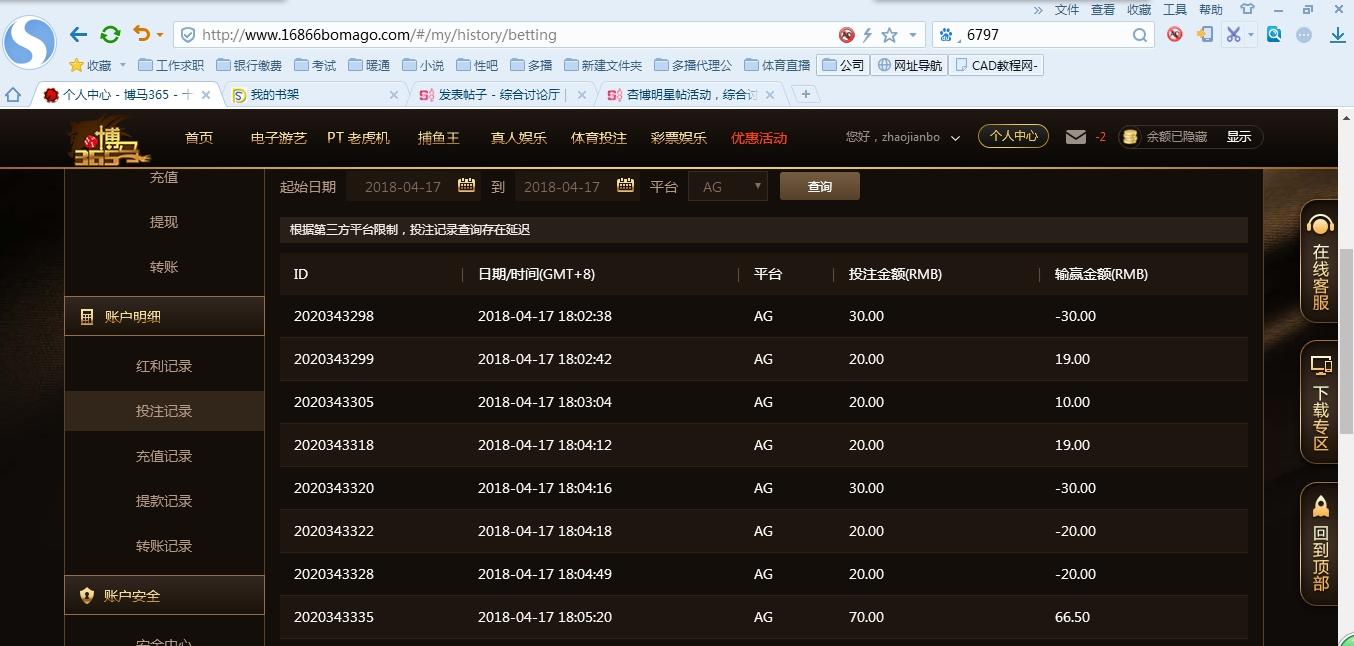Click the green refresh icon
Image resolution: width=1354 pixels, height=646 pixels.
pos(110,35)
